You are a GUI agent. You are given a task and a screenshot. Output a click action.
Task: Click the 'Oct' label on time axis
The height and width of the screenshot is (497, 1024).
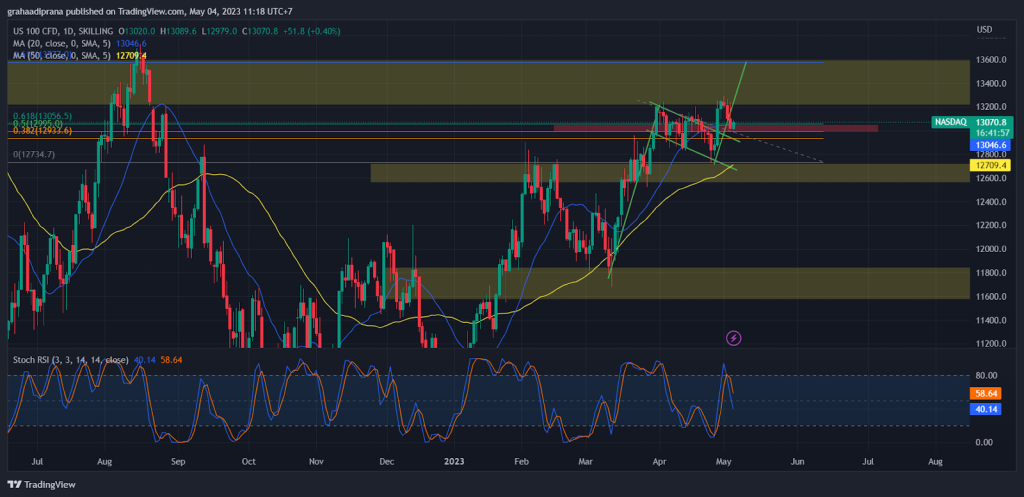point(248,461)
